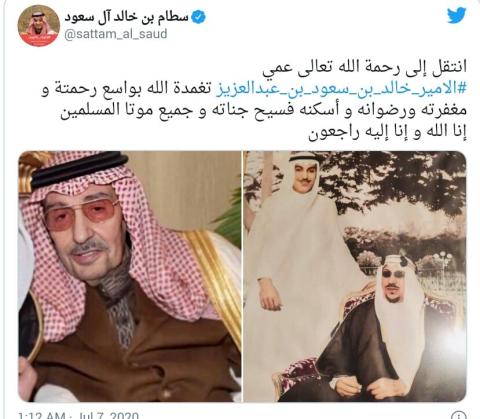Click the tree in the vintage photo background
480x419 pixels.
click(393, 180)
